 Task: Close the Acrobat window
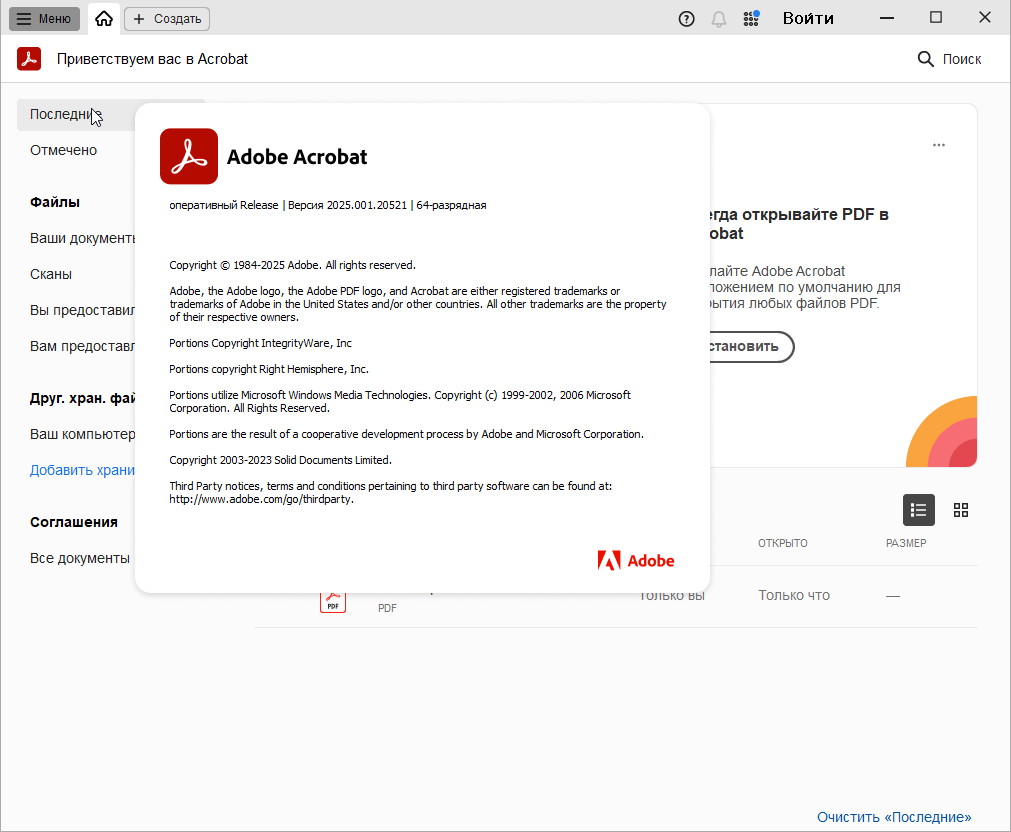click(985, 18)
